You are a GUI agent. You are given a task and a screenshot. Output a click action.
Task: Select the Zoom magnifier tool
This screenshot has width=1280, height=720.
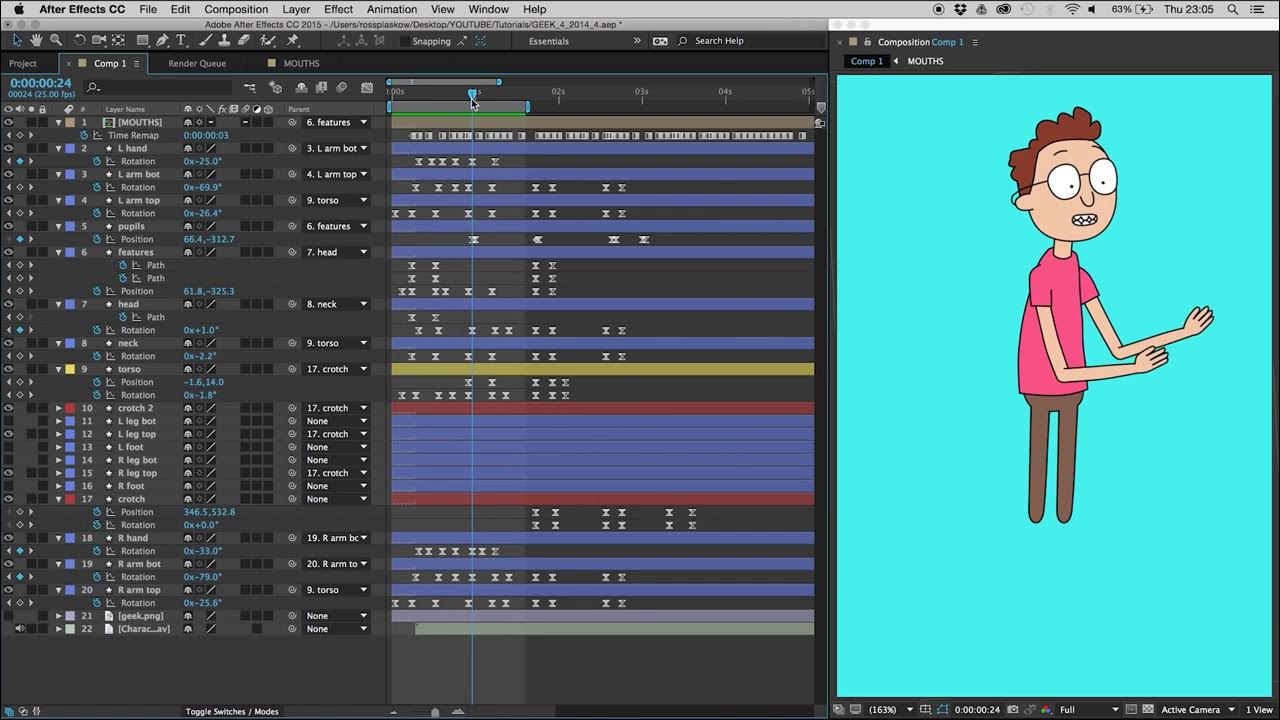point(55,41)
